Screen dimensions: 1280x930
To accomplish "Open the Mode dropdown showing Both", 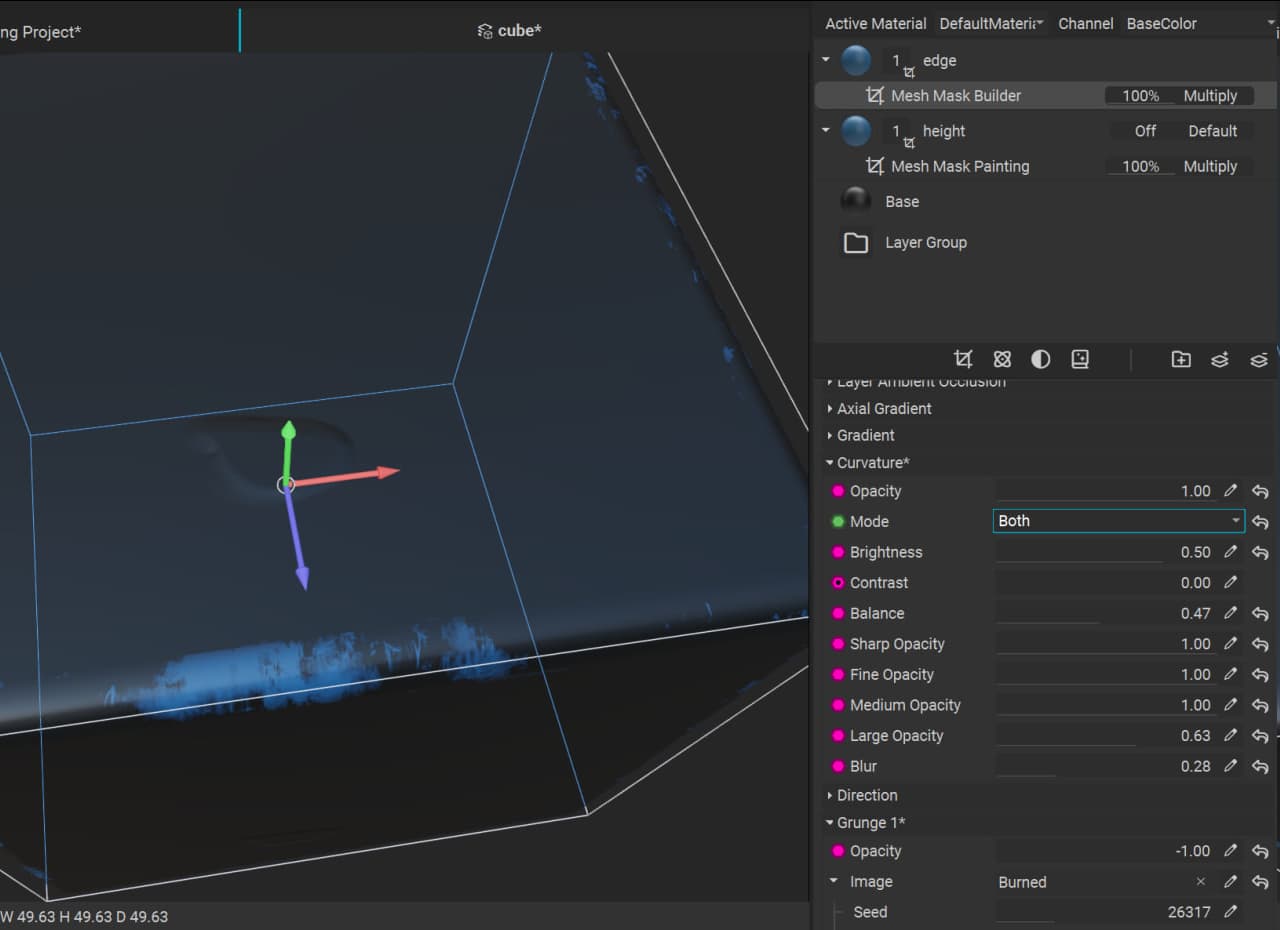I will coord(1118,521).
